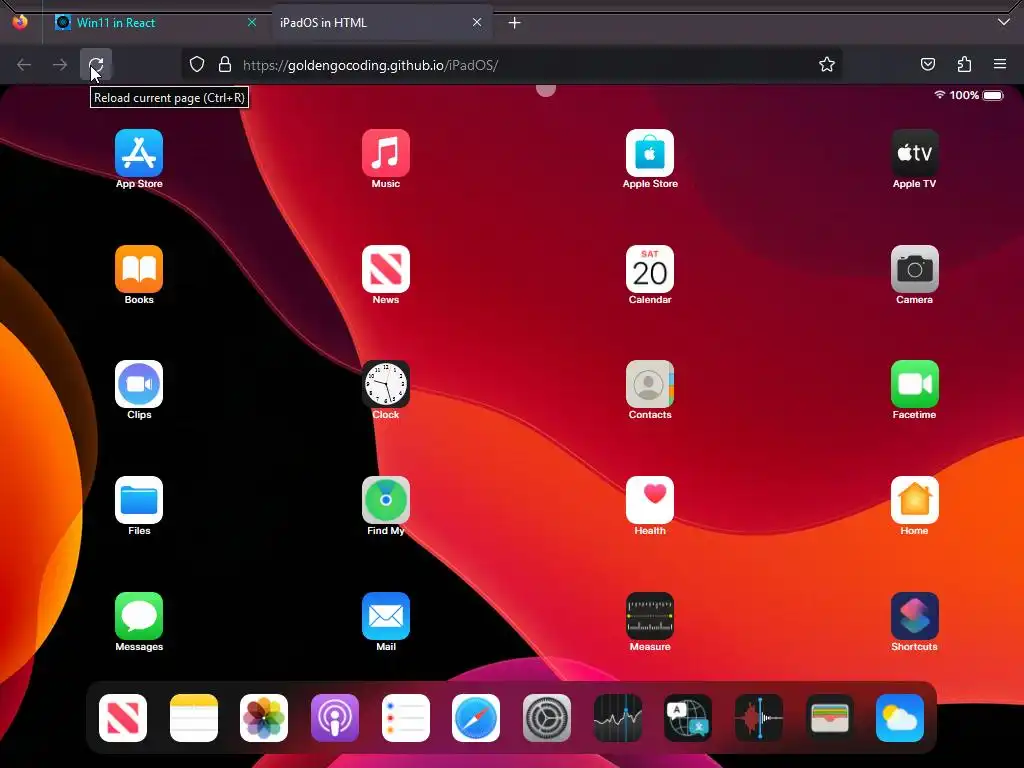
Task: View site security padlock info
Action: tap(225, 64)
